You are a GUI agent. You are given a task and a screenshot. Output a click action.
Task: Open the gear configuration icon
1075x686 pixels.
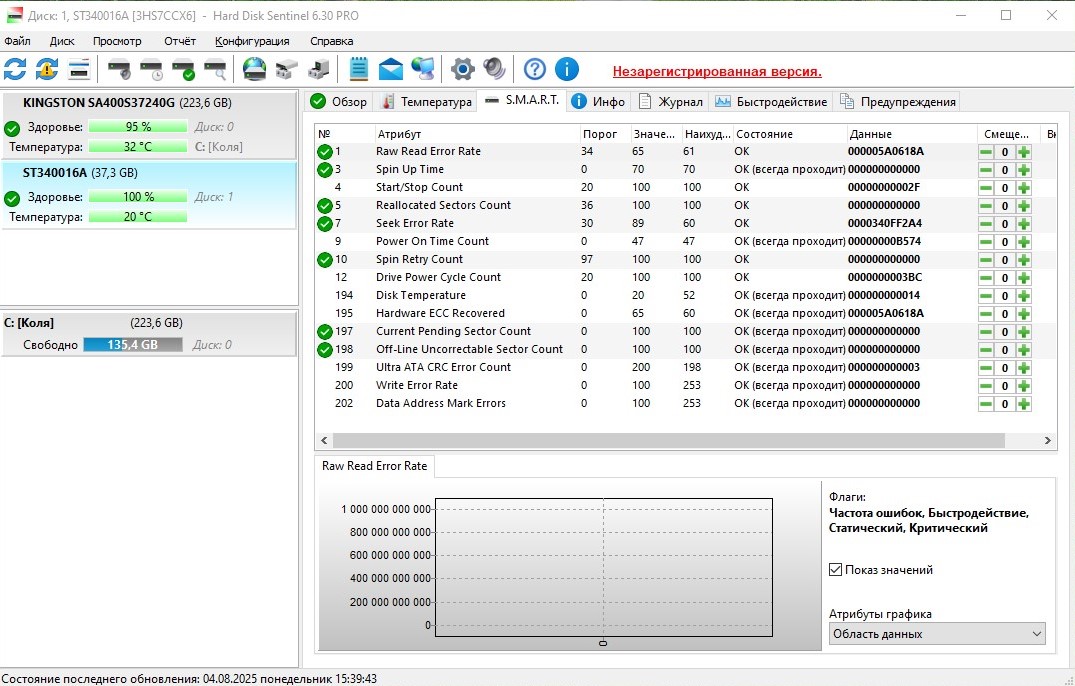(x=462, y=69)
